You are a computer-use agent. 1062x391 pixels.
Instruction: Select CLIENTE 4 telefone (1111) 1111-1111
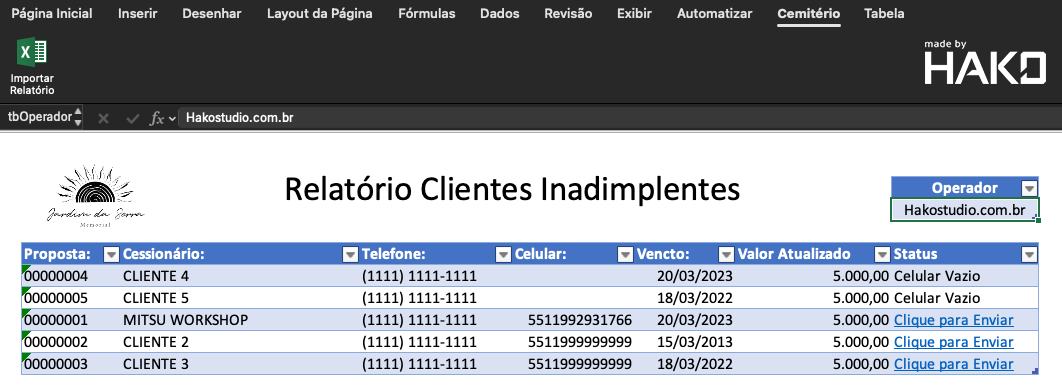(x=436, y=276)
